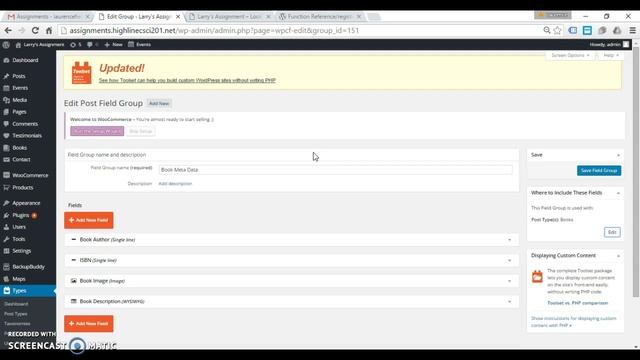Open Events in the admin bar
Image resolution: width=640 pixels, height=360 pixels.
click(x=140, y=44)
